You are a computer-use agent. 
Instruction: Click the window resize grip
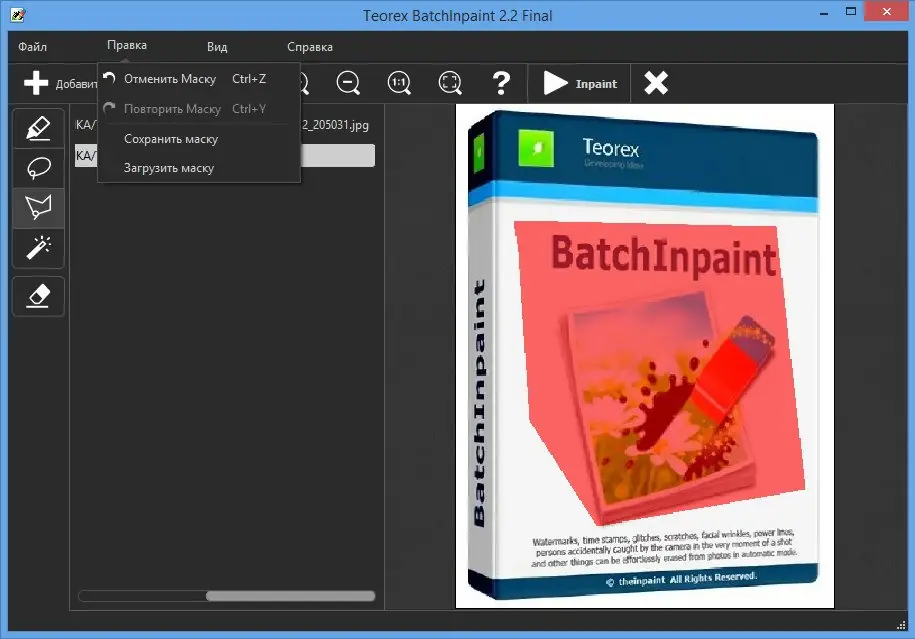(x=900, y=624)
